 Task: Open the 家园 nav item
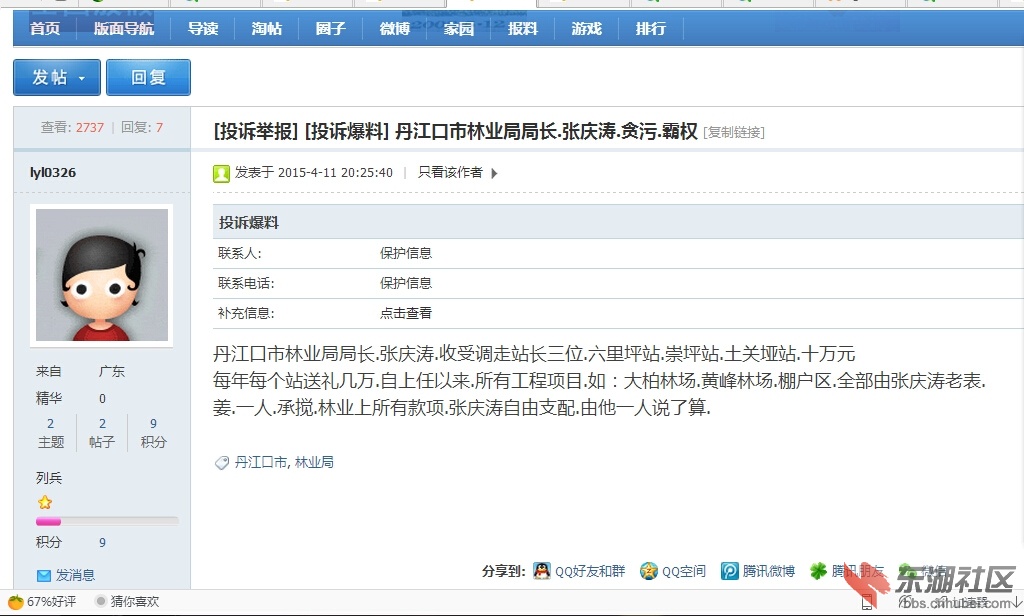coord(458,29)
